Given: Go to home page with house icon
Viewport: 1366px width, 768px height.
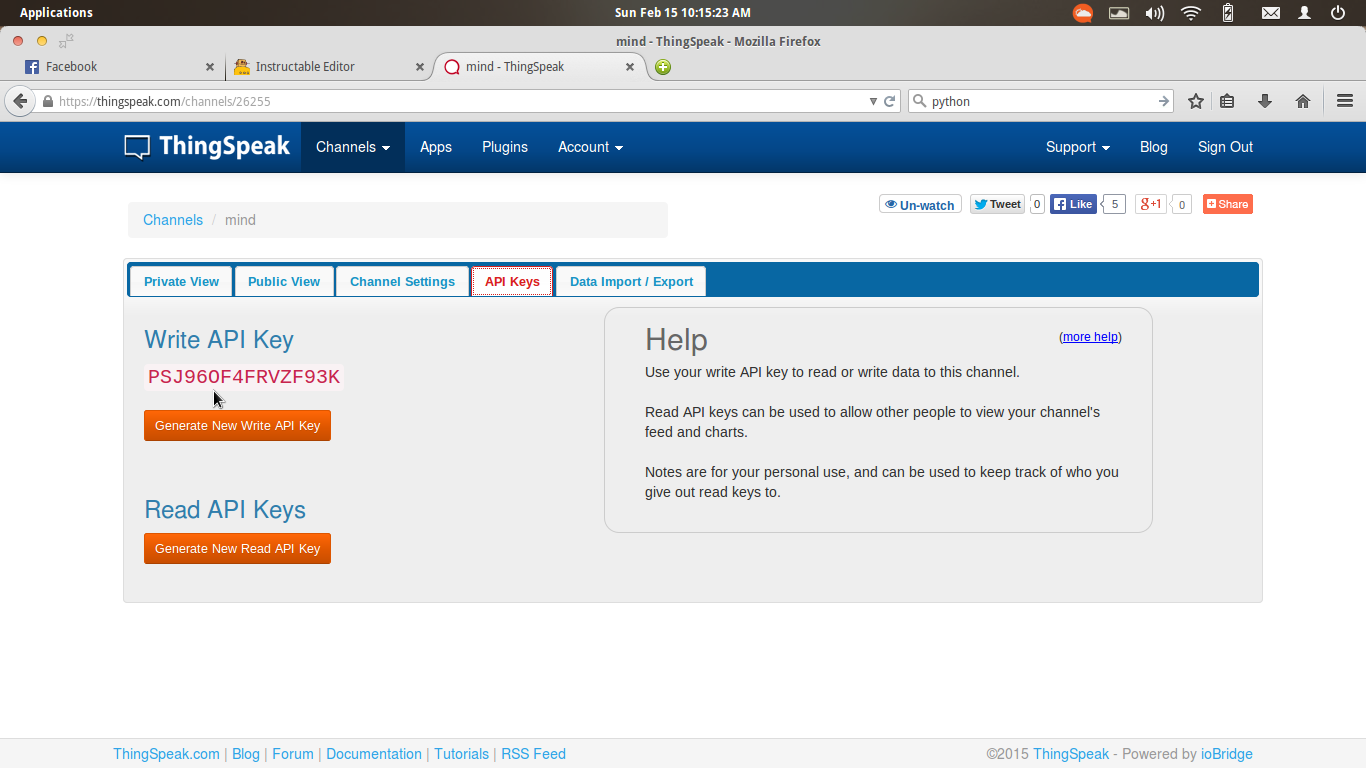Looking at the screenshot, I should 1303,101.
